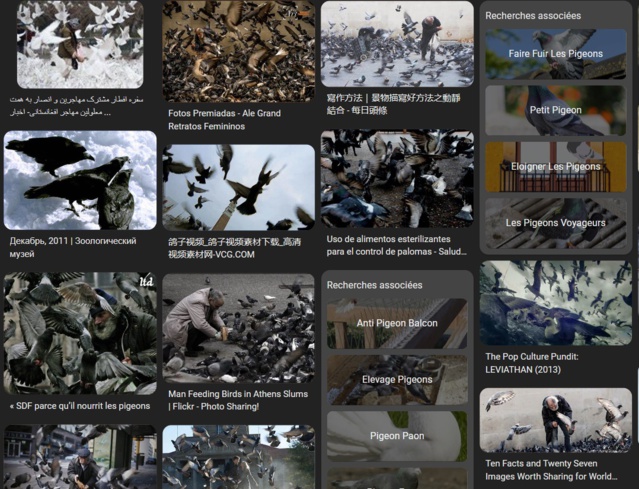Click 'Les Pigeons Voyageurs' suggestion

point(556,223)
